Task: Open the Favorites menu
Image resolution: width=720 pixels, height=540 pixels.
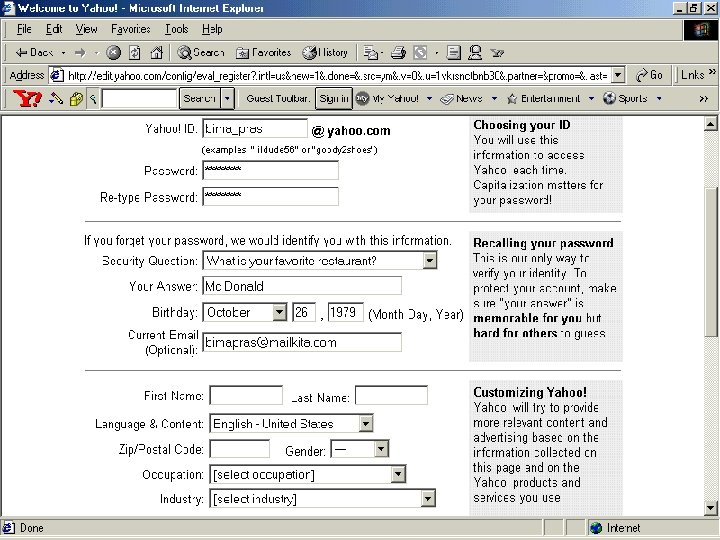Action: point(131,29)
